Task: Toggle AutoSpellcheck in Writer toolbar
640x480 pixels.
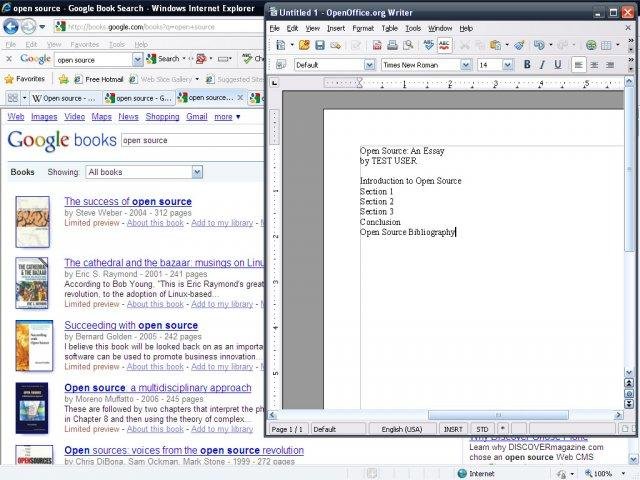Action: pyautogui.click(x=444, y=45)
